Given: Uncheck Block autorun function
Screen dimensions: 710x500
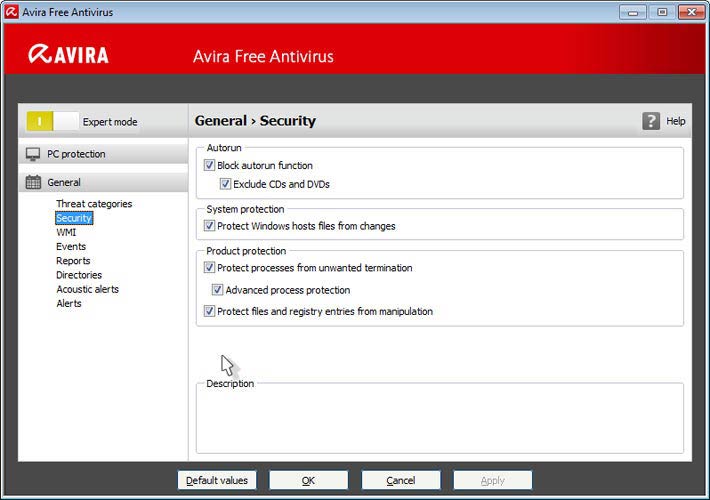Looking at the screenshot, I should click(x=209, y=165).
